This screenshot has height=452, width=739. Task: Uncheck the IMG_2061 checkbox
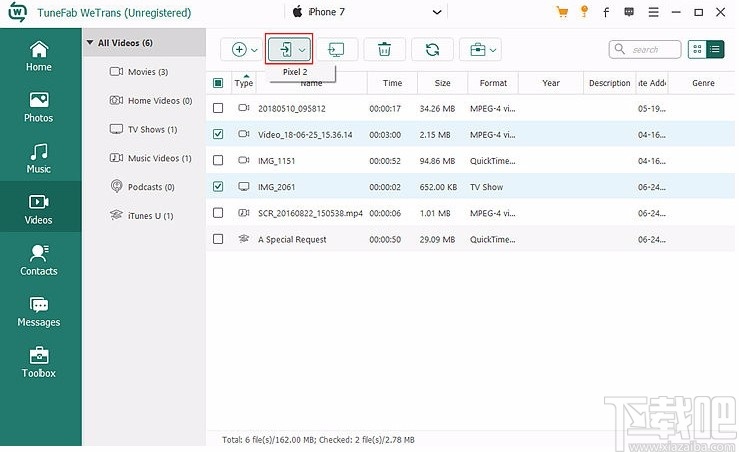[x=218, y=187]
